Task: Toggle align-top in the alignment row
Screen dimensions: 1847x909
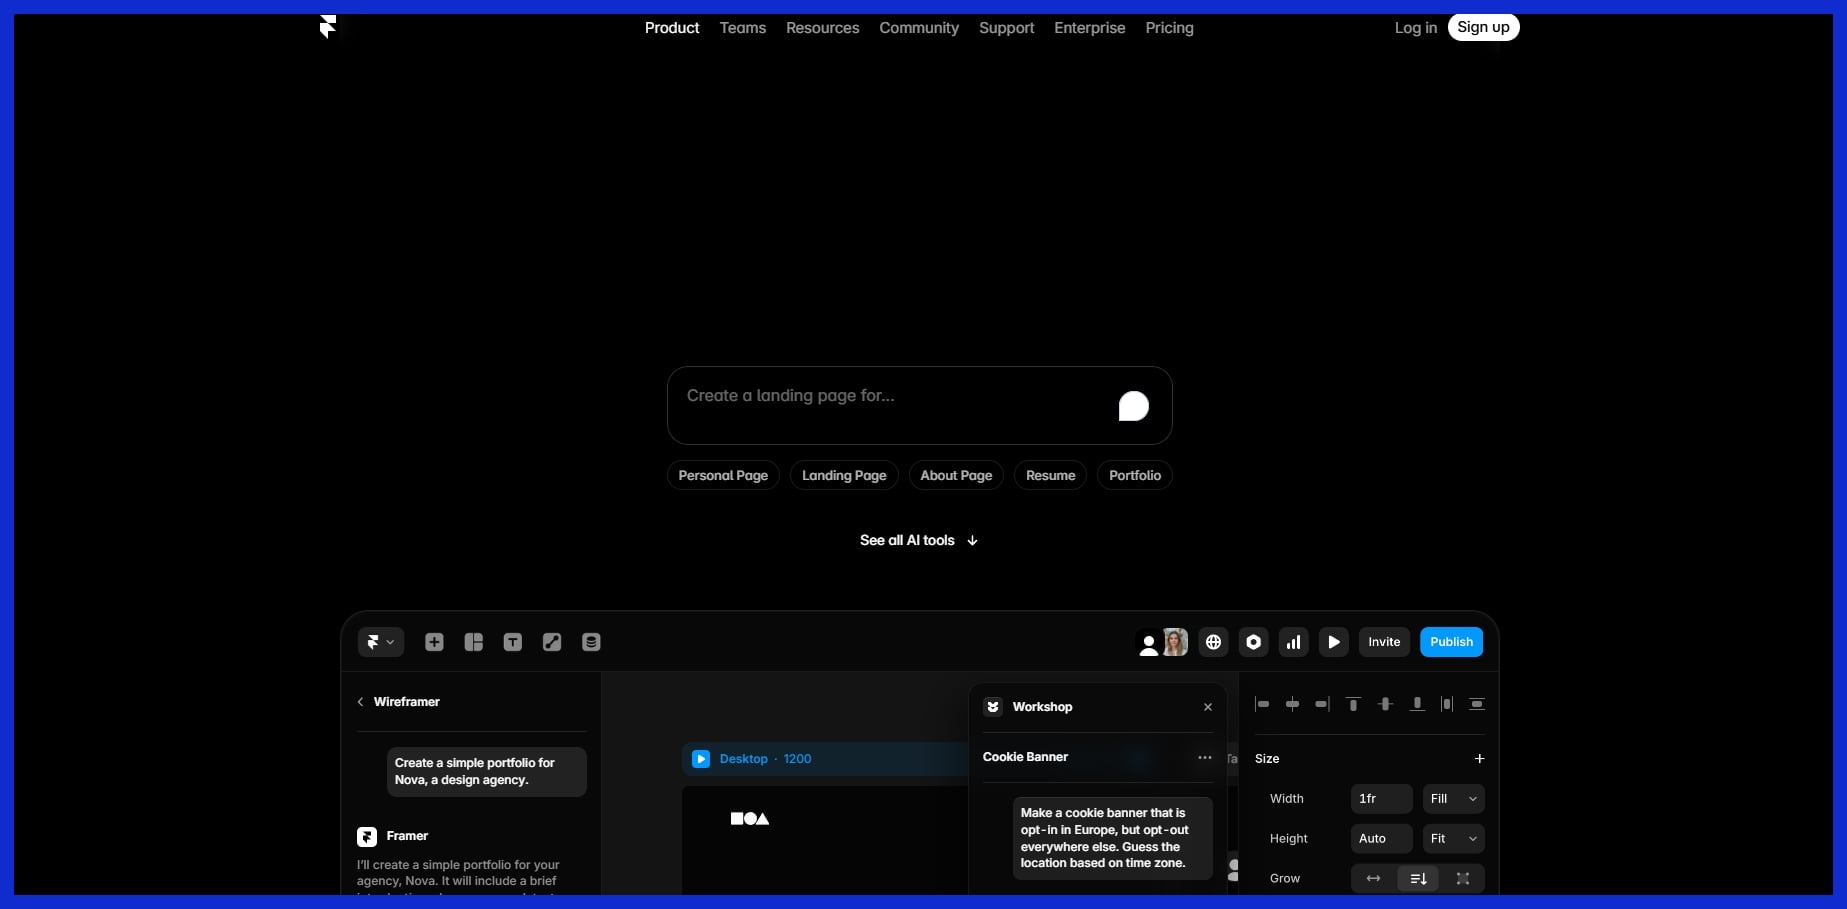Action: 1353,704
